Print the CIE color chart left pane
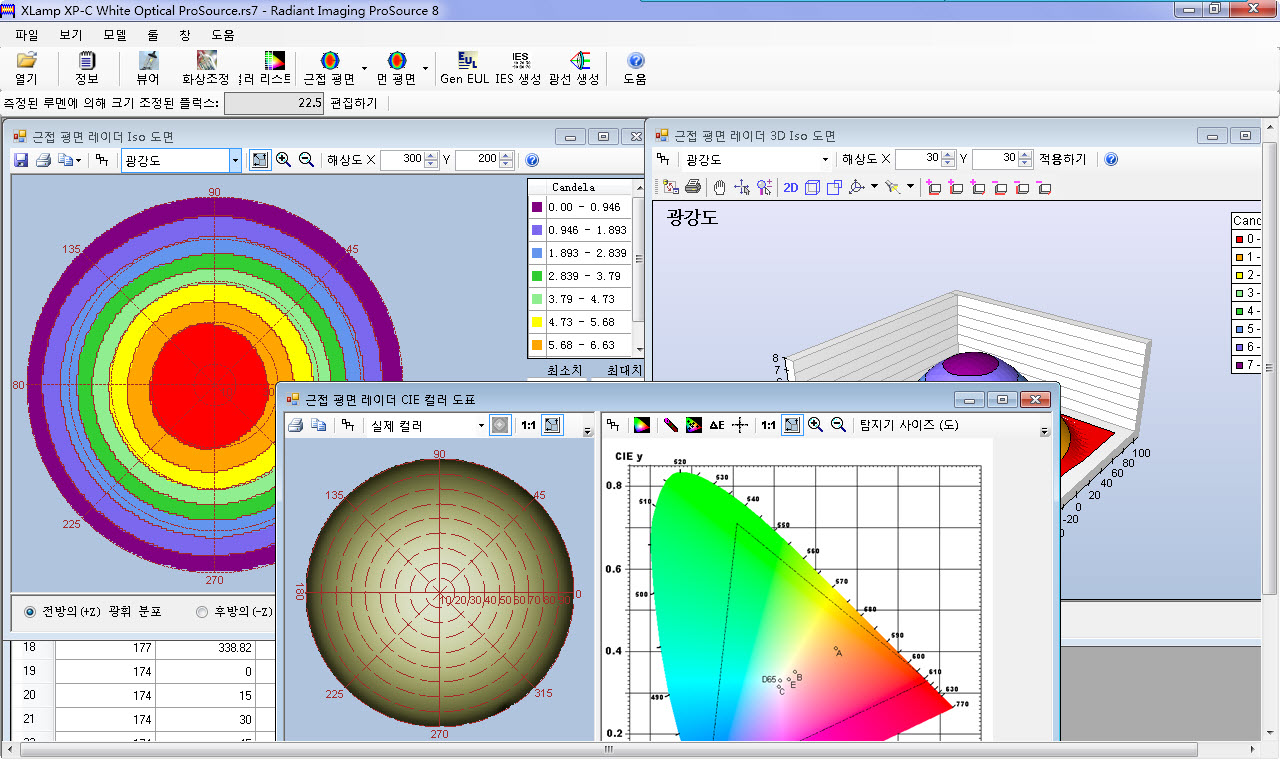Image resolution: width=1280 pixels, height=760 pixels. (297, 425)
